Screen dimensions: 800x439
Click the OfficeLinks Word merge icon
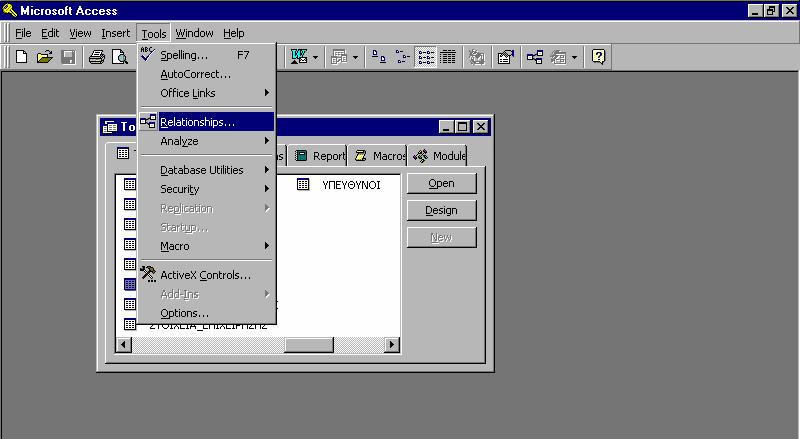click(x=299, y=57)
